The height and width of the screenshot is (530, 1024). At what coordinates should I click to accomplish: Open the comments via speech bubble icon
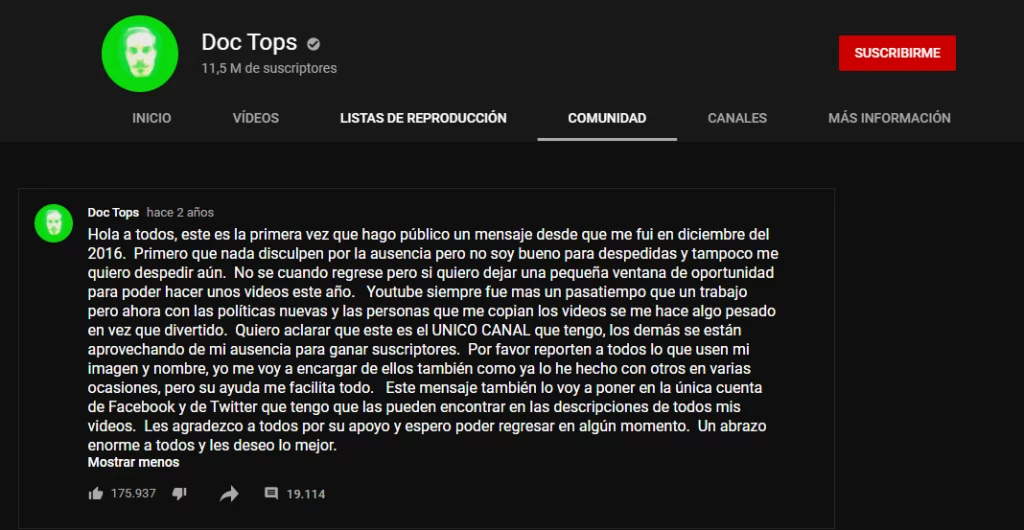(x=271, y=493)
